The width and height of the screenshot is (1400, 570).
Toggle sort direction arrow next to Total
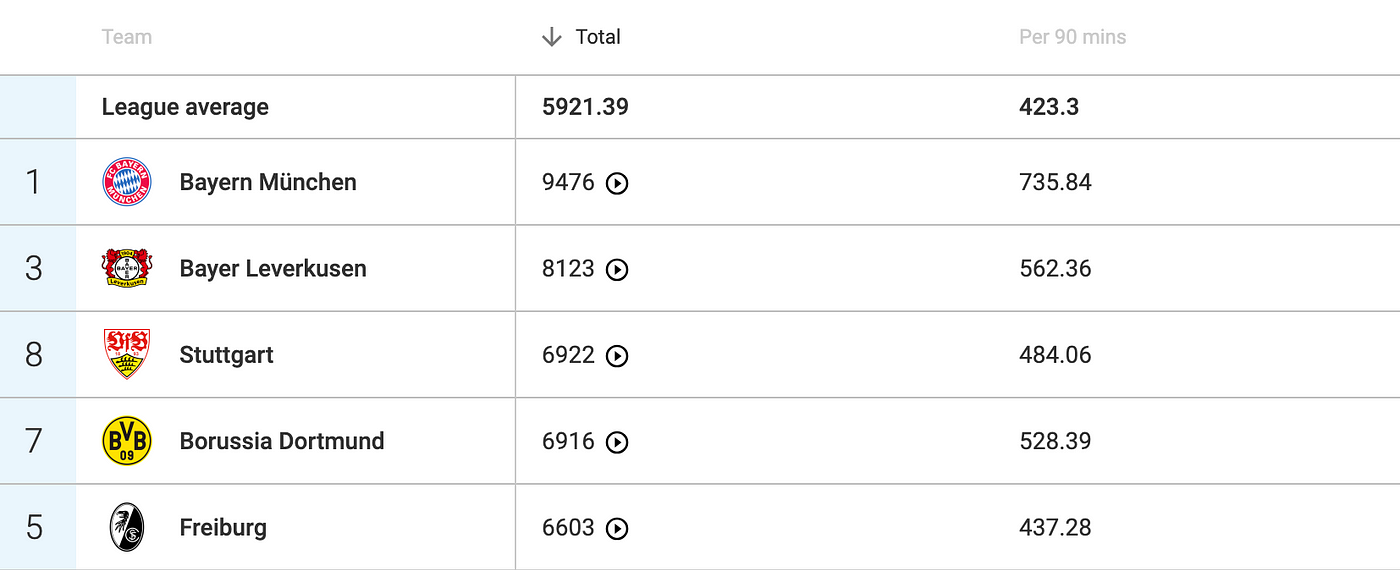[551, 37]
